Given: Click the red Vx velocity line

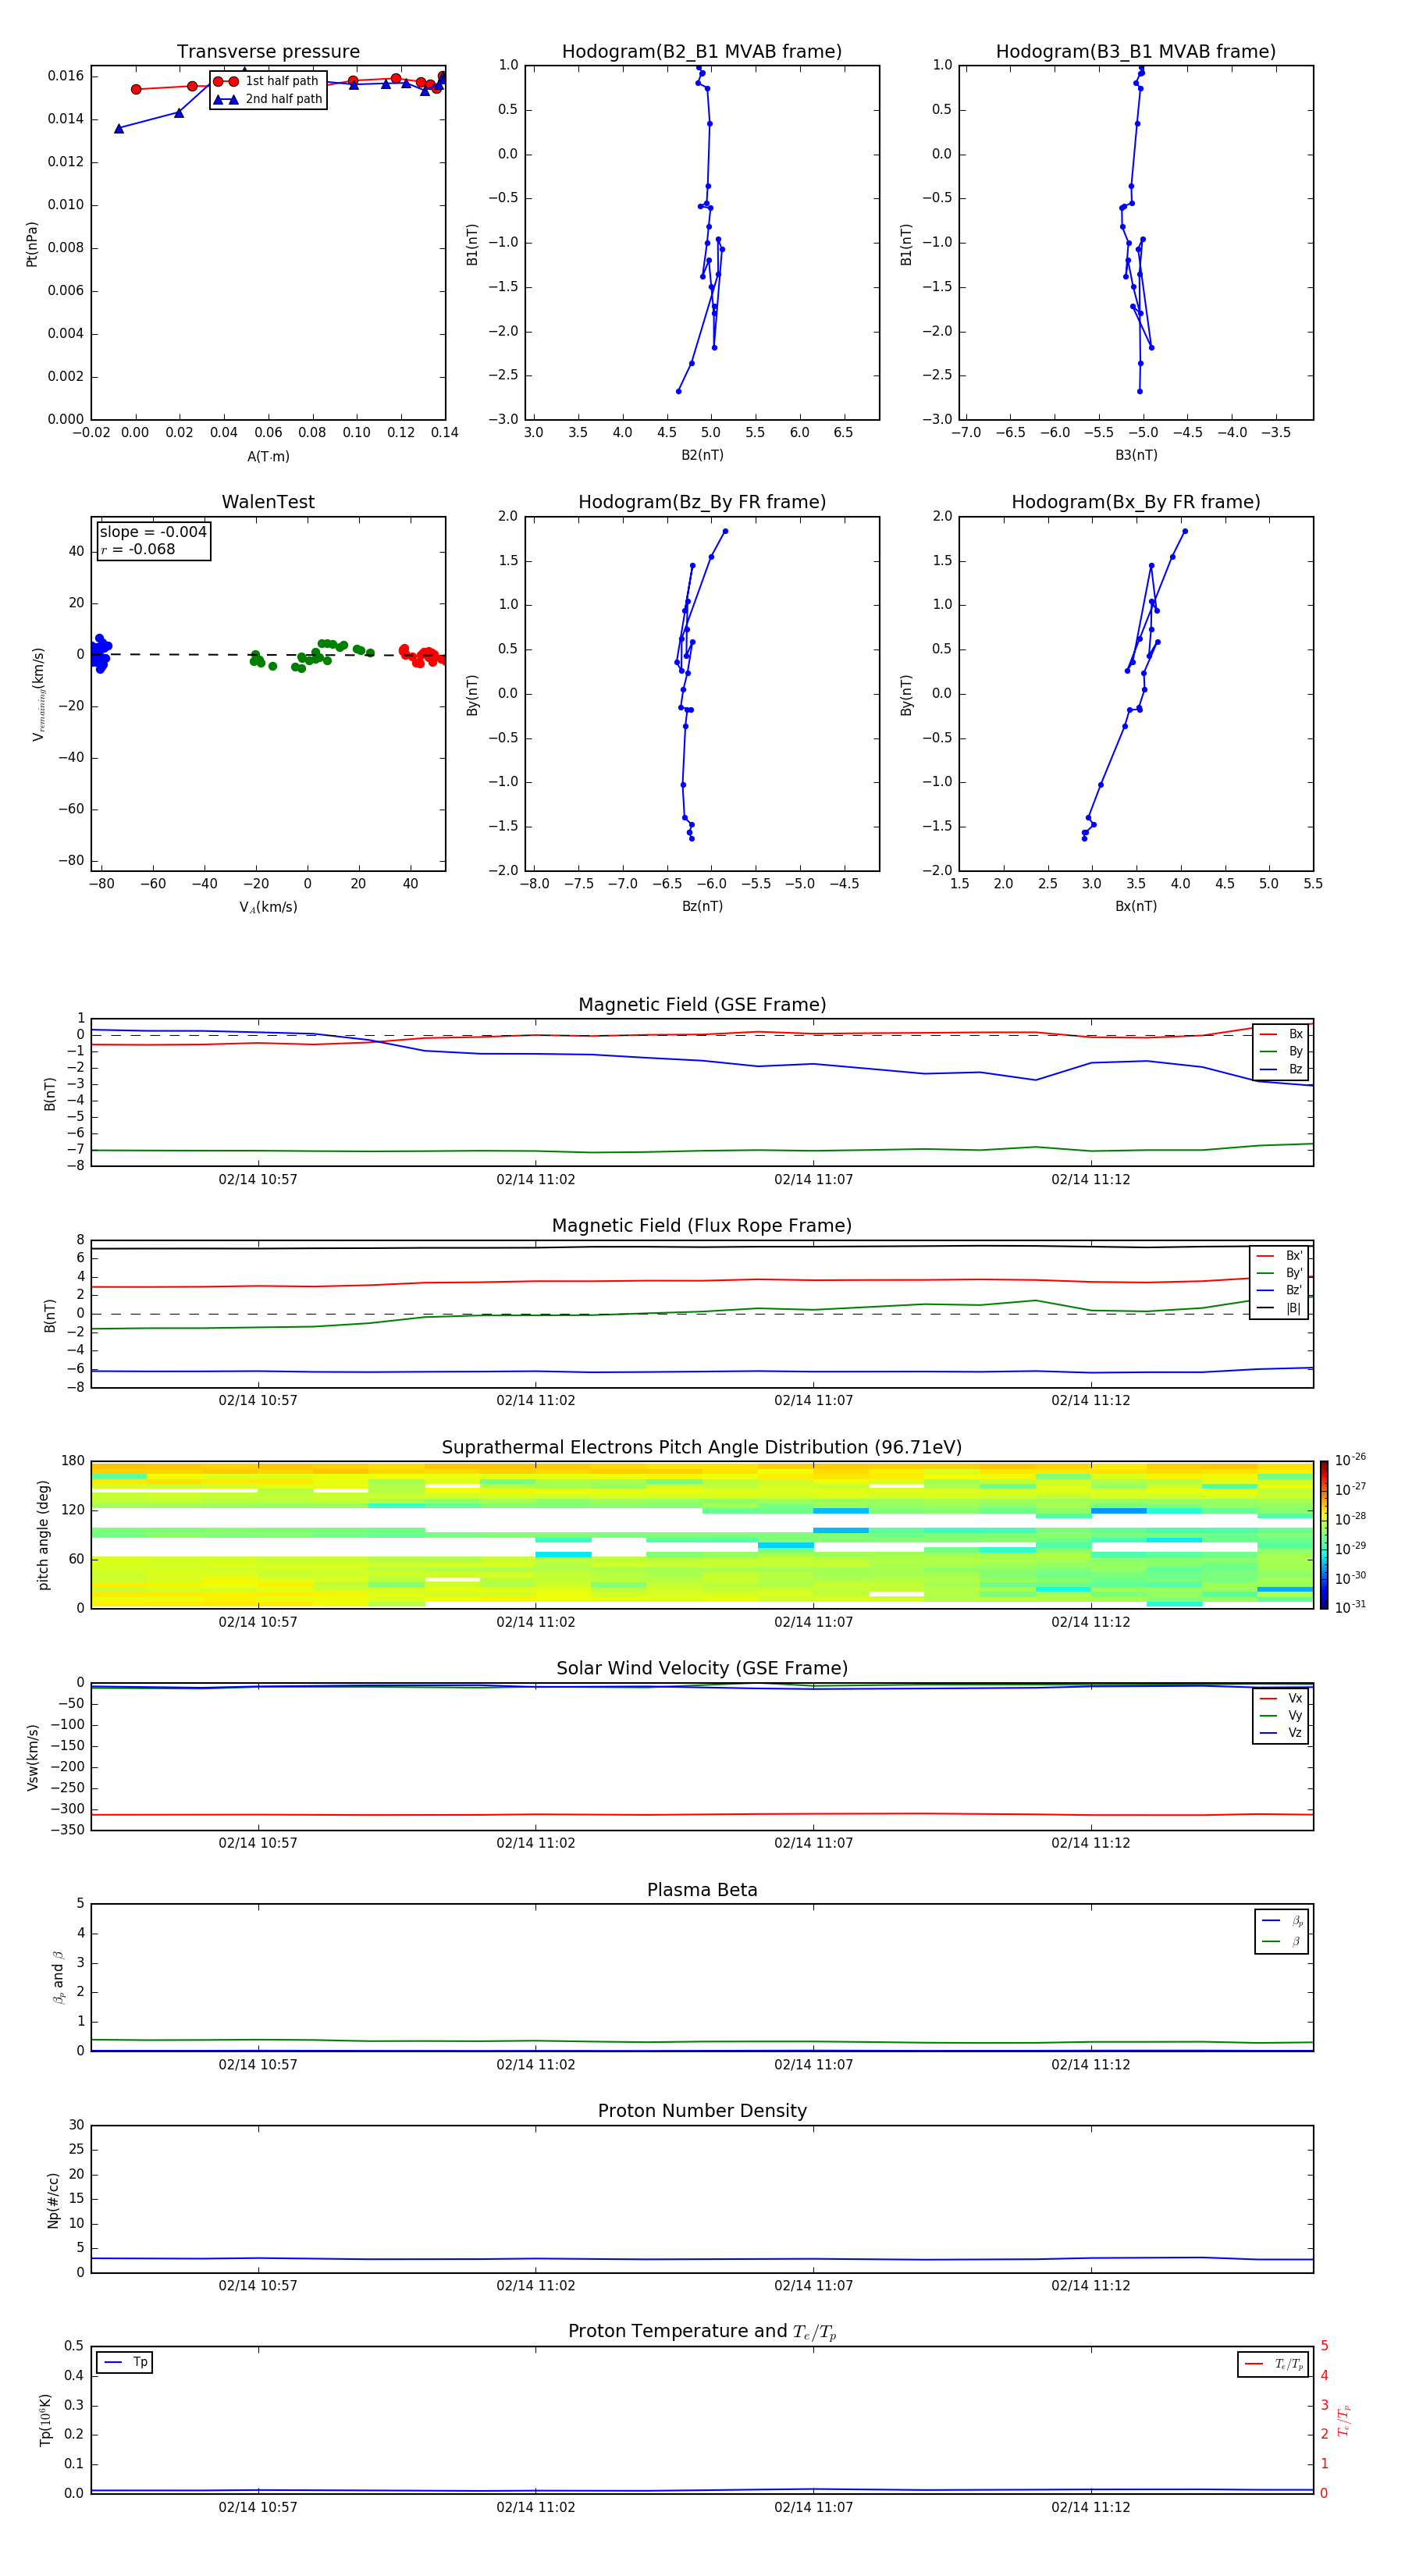Looking at the screenshot, I should pos(702,1815).
